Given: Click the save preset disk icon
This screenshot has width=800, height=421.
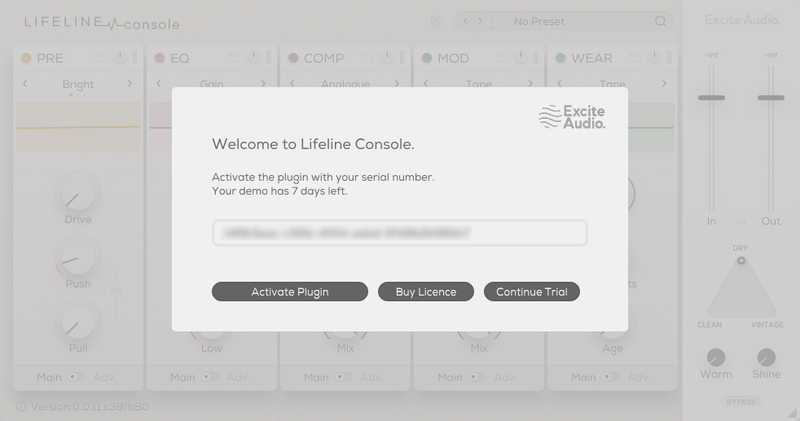Looking at the screenshot, I should (435, 21).
